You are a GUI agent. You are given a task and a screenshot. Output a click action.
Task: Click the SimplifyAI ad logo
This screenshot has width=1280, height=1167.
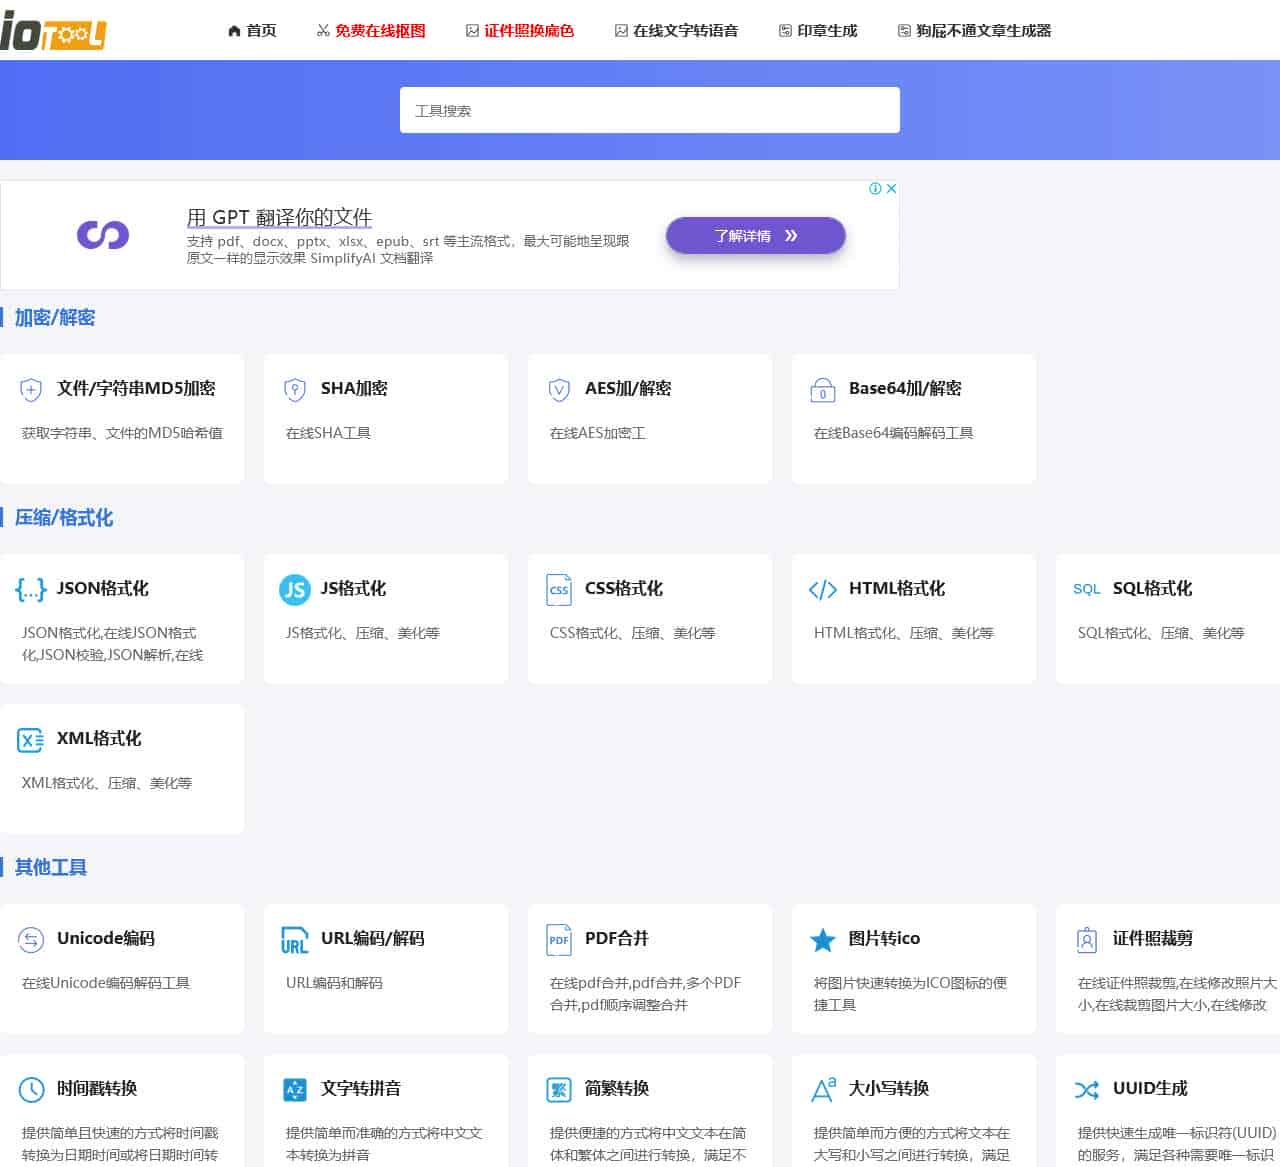(x=103, y=236)
